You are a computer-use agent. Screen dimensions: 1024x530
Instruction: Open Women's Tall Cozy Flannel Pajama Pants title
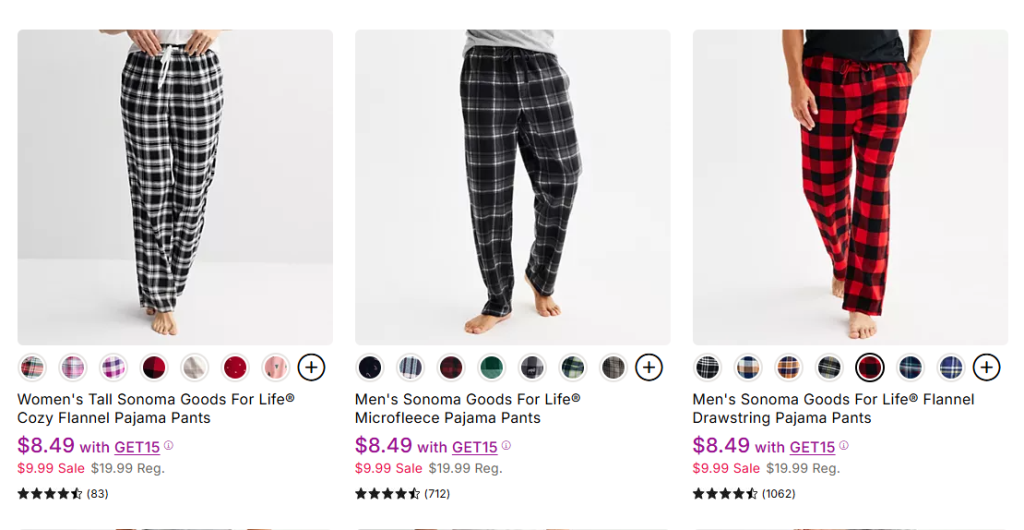155,409
